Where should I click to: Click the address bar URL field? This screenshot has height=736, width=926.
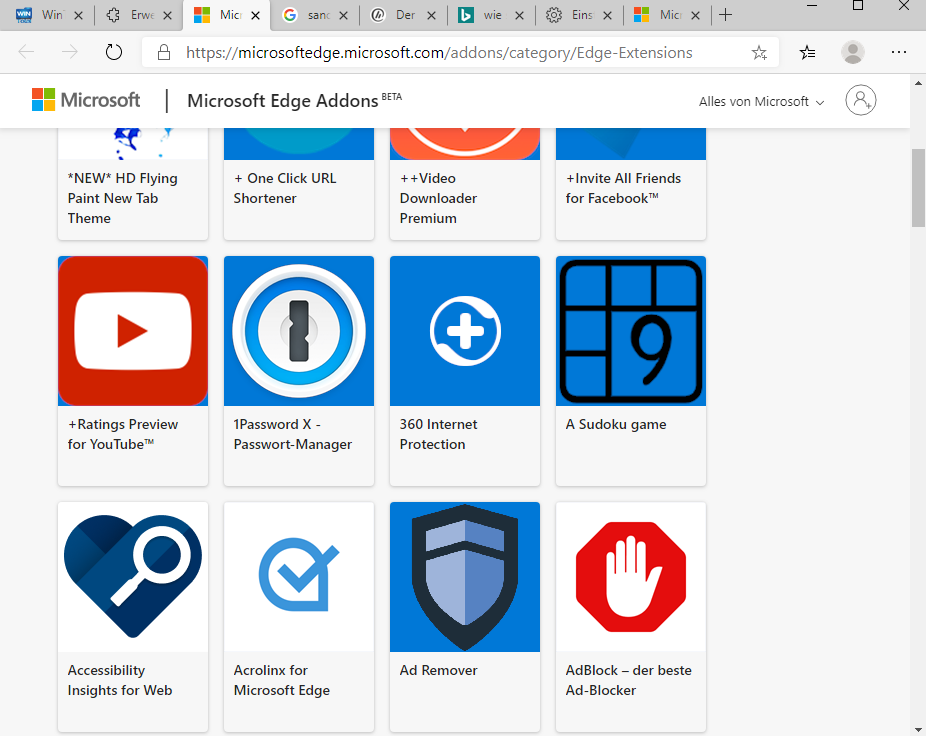tap(439, 53)
